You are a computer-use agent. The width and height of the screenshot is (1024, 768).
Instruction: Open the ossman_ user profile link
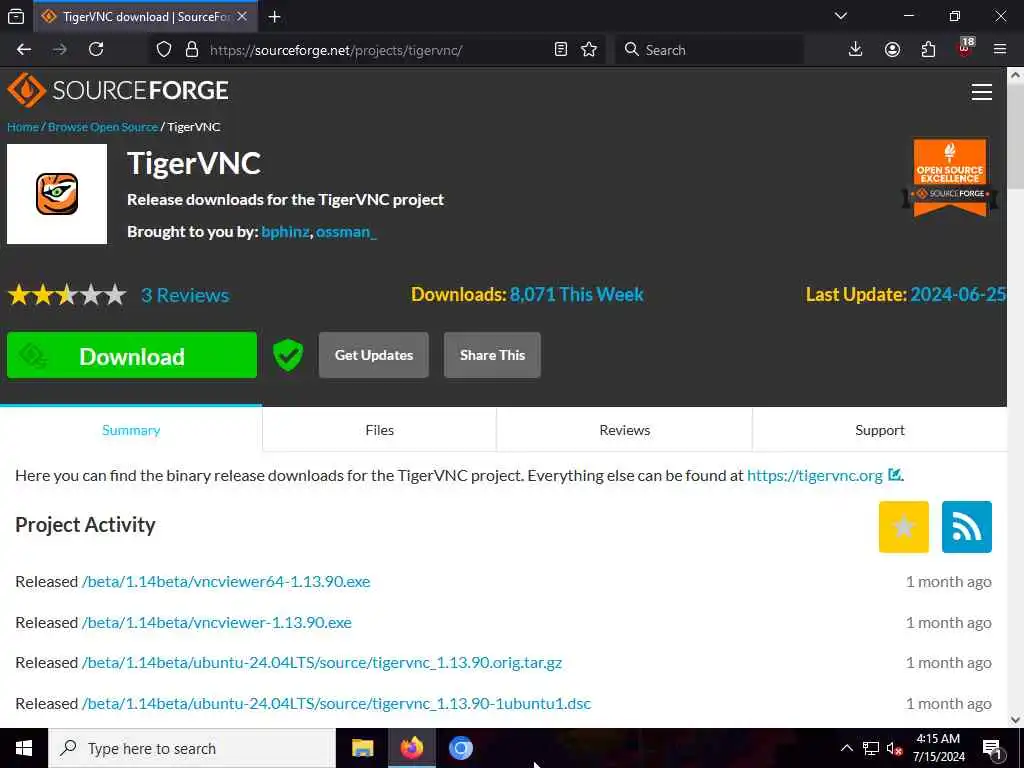click(346, 232)
